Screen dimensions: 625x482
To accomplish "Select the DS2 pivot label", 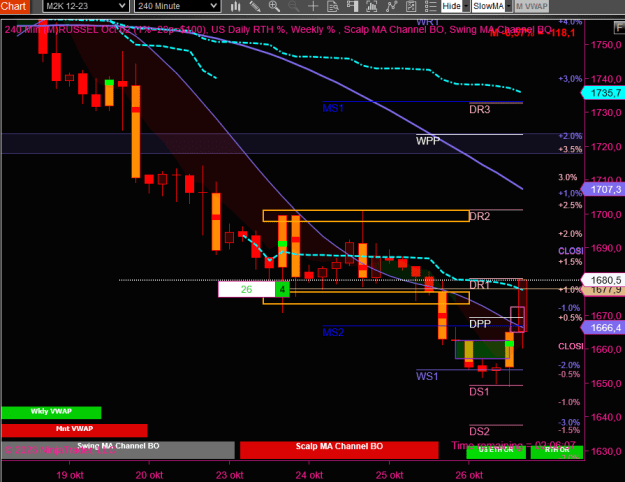I will [x=479, y=431].
